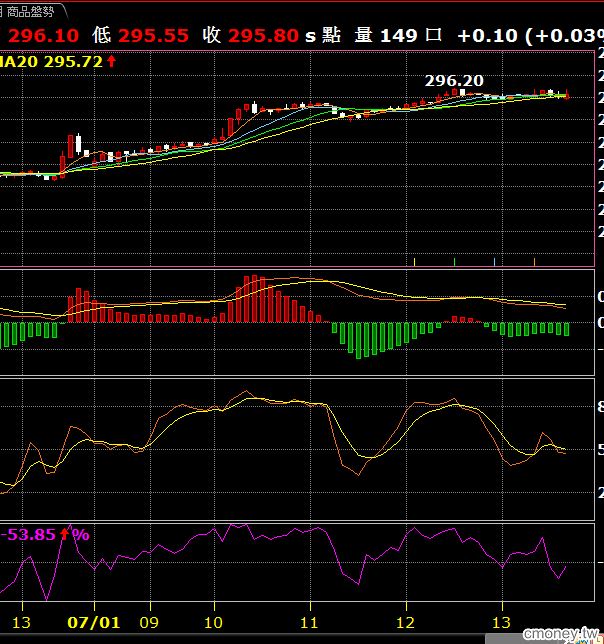Click the 量 label before 149

click(x=364, y=35)
